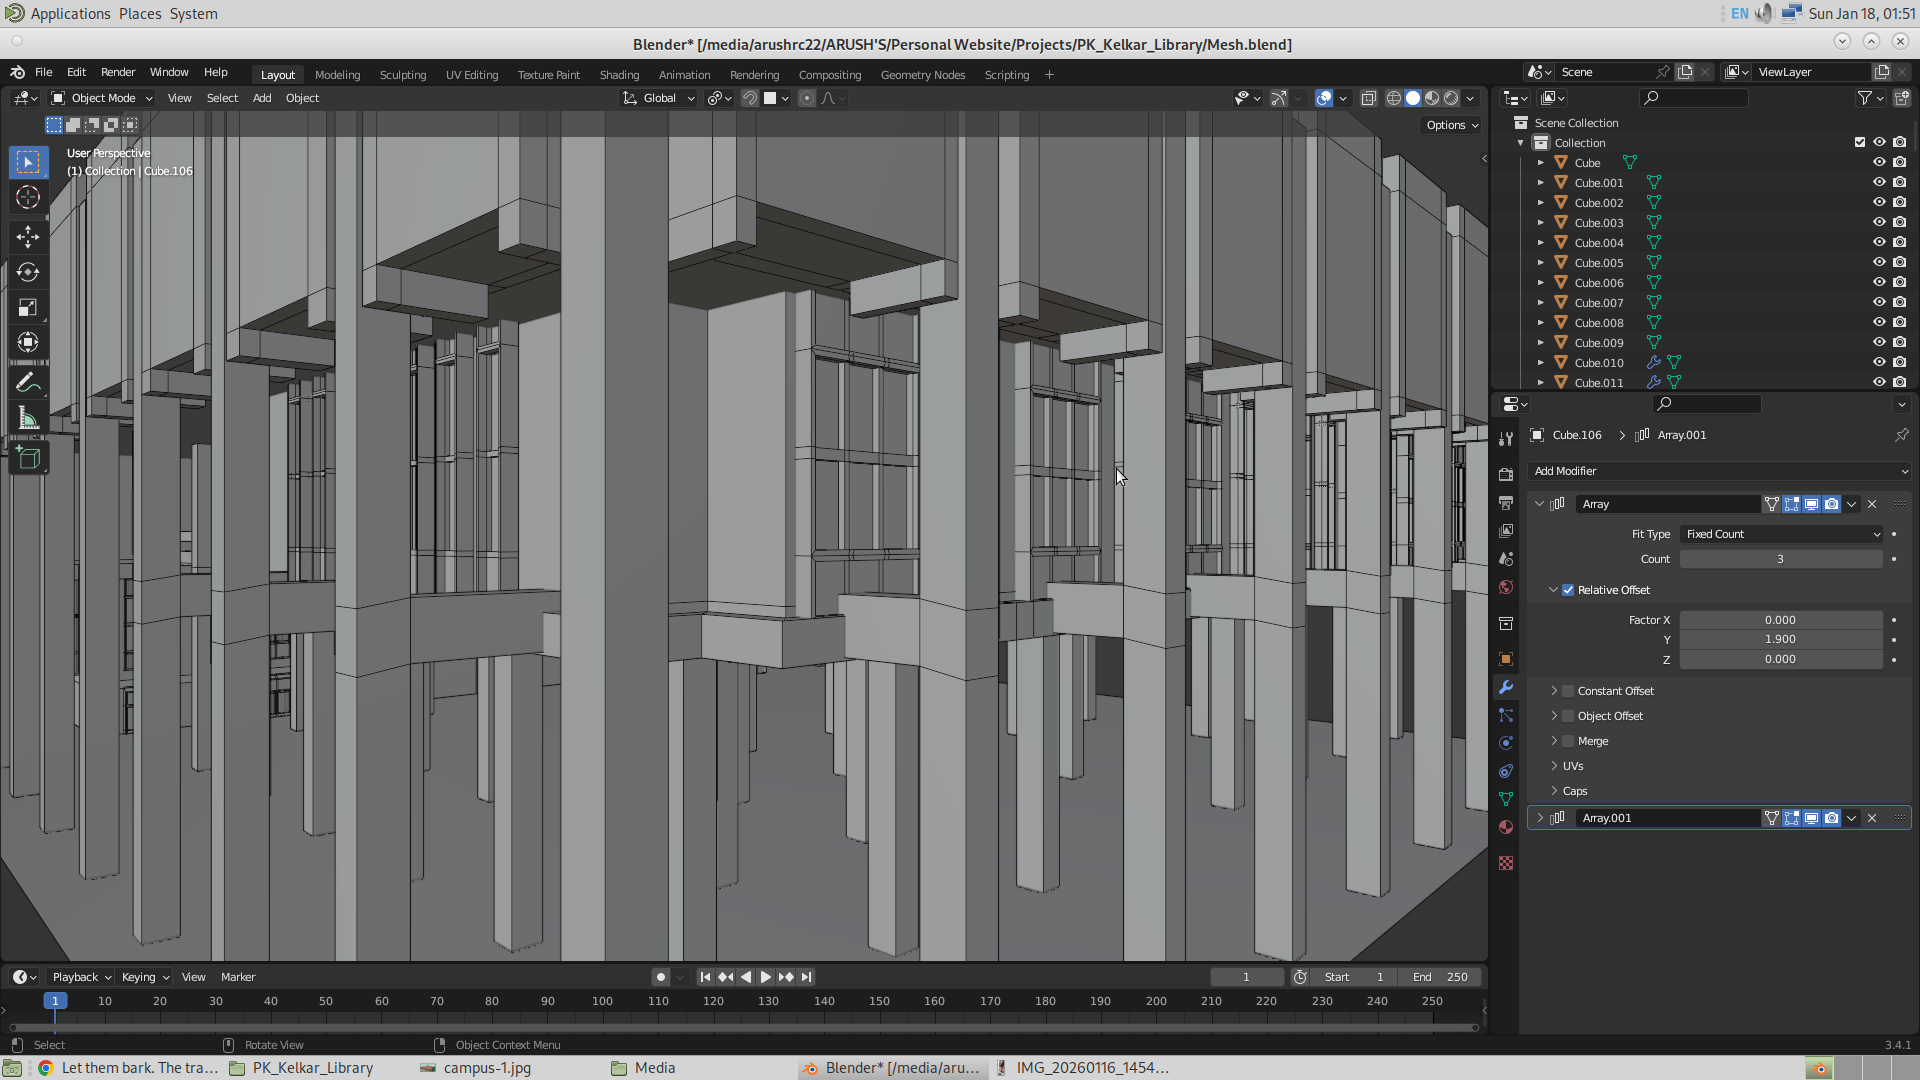Toggle X-ray view in the viewport header
Screen dimensions: 1920x1080
[1368, 98]
